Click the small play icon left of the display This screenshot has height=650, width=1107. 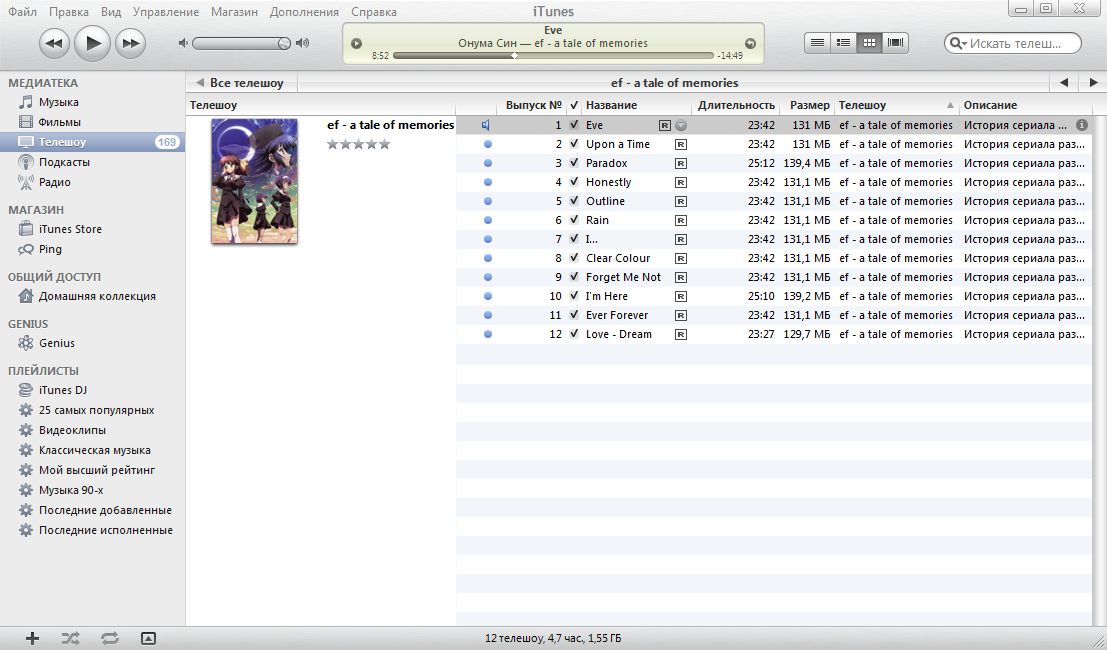[357, 44]
